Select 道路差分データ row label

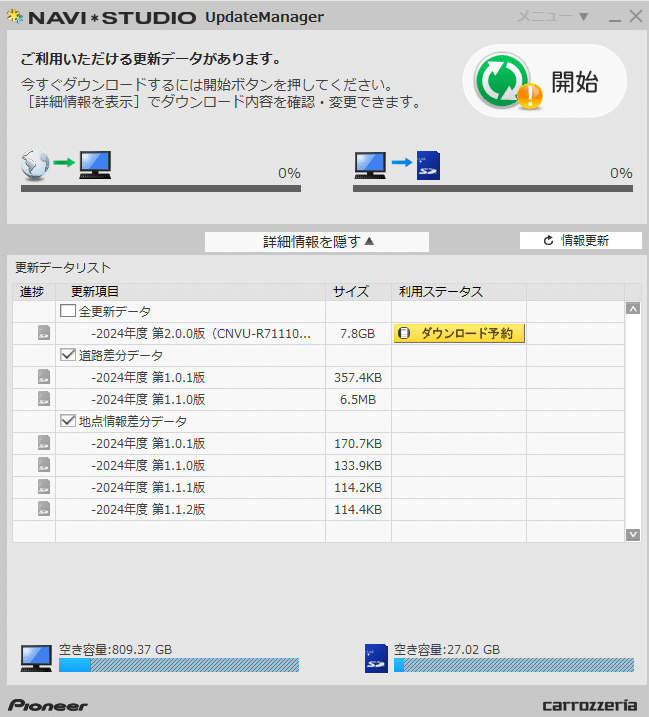(121, 355)
